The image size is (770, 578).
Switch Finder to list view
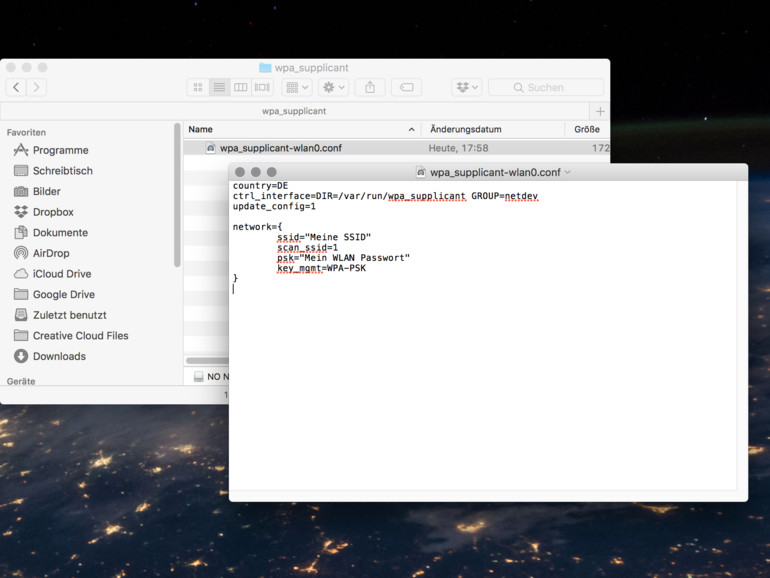coord(219,87)
